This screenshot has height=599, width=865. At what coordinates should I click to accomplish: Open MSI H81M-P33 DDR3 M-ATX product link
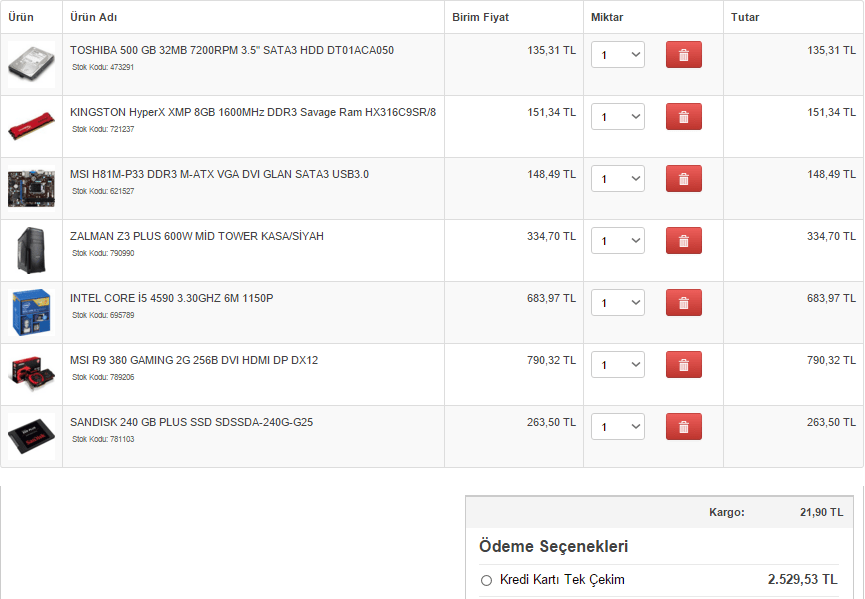tap(219, 174)
